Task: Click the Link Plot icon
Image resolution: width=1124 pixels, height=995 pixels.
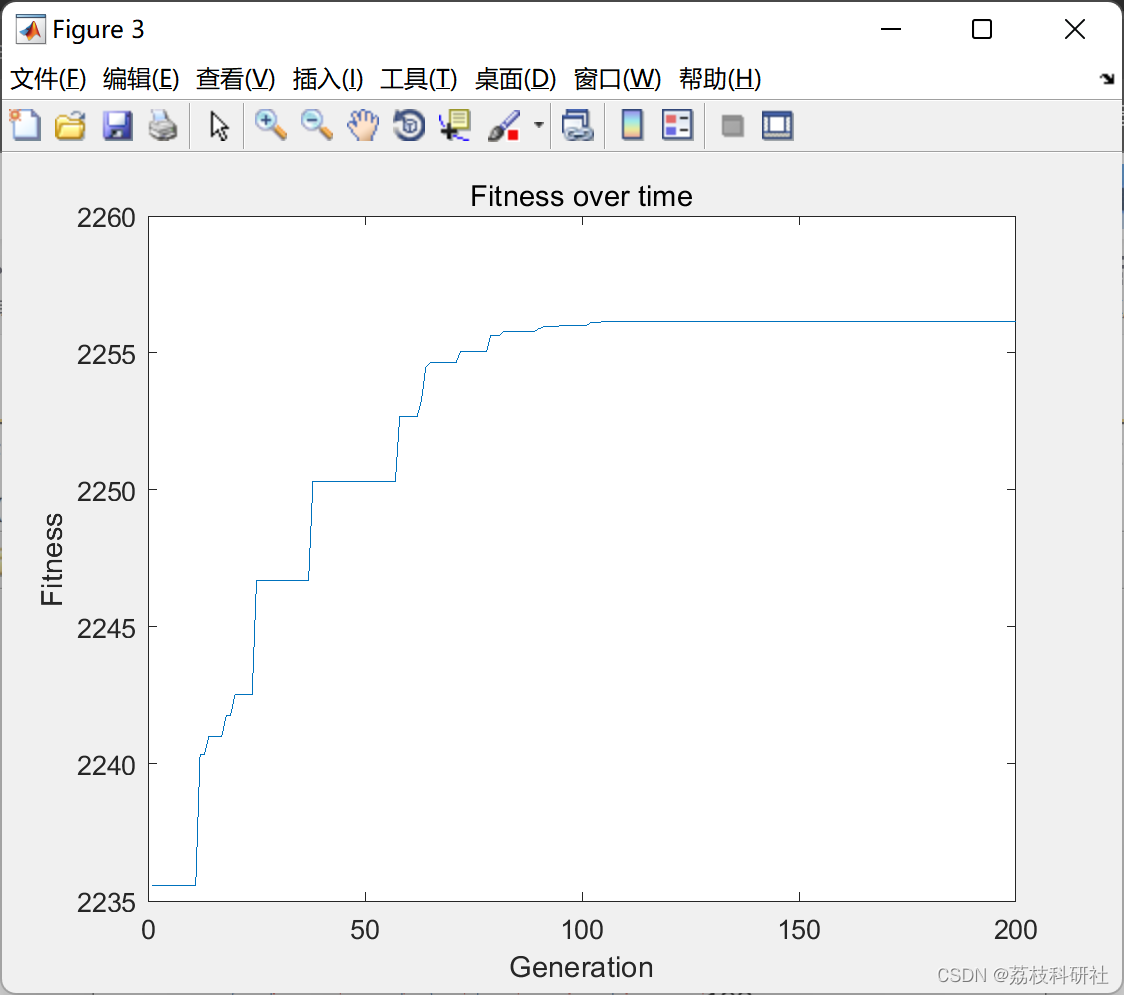Action: pyautogui.click(x=577, y=126)
